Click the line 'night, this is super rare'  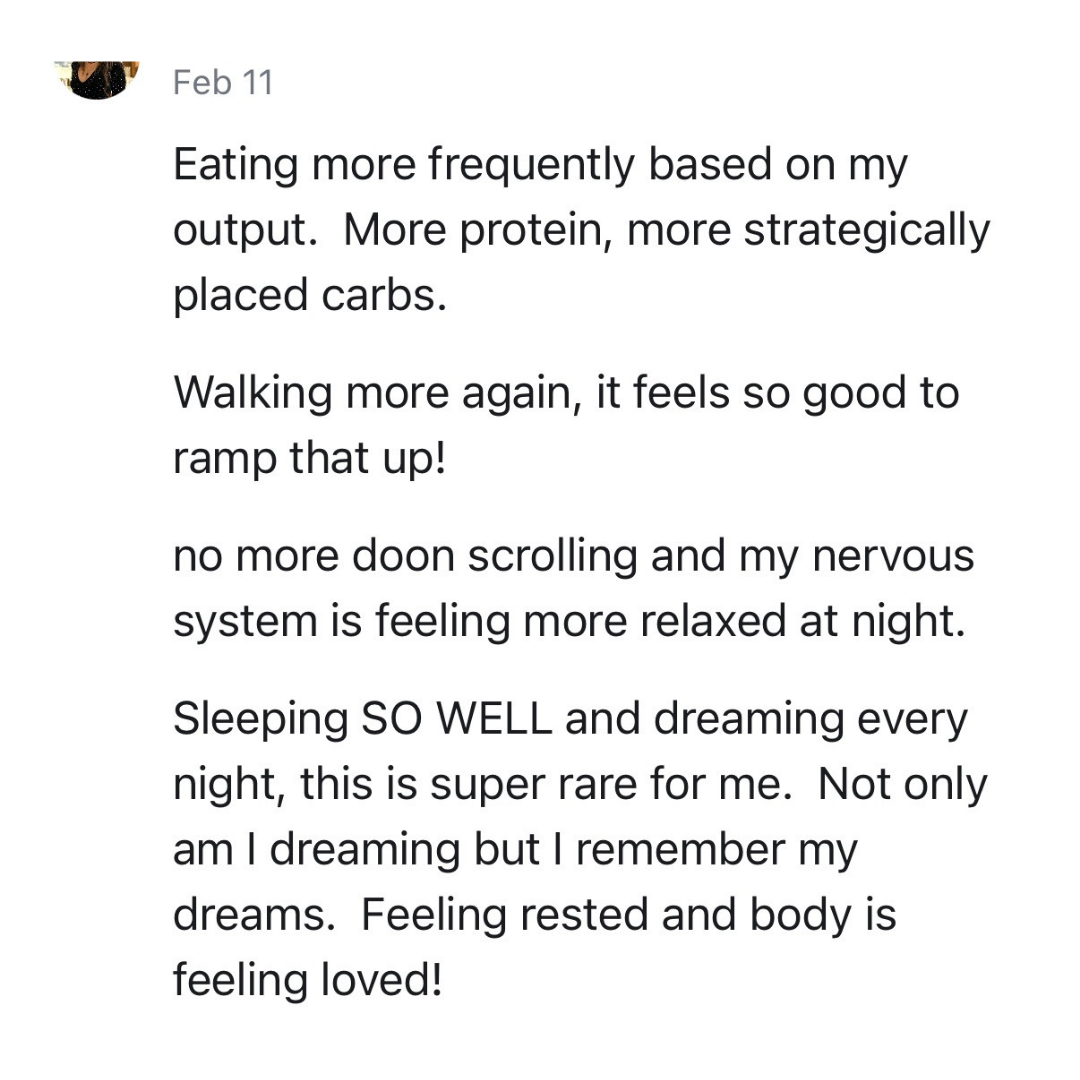[x=580, y=785]
